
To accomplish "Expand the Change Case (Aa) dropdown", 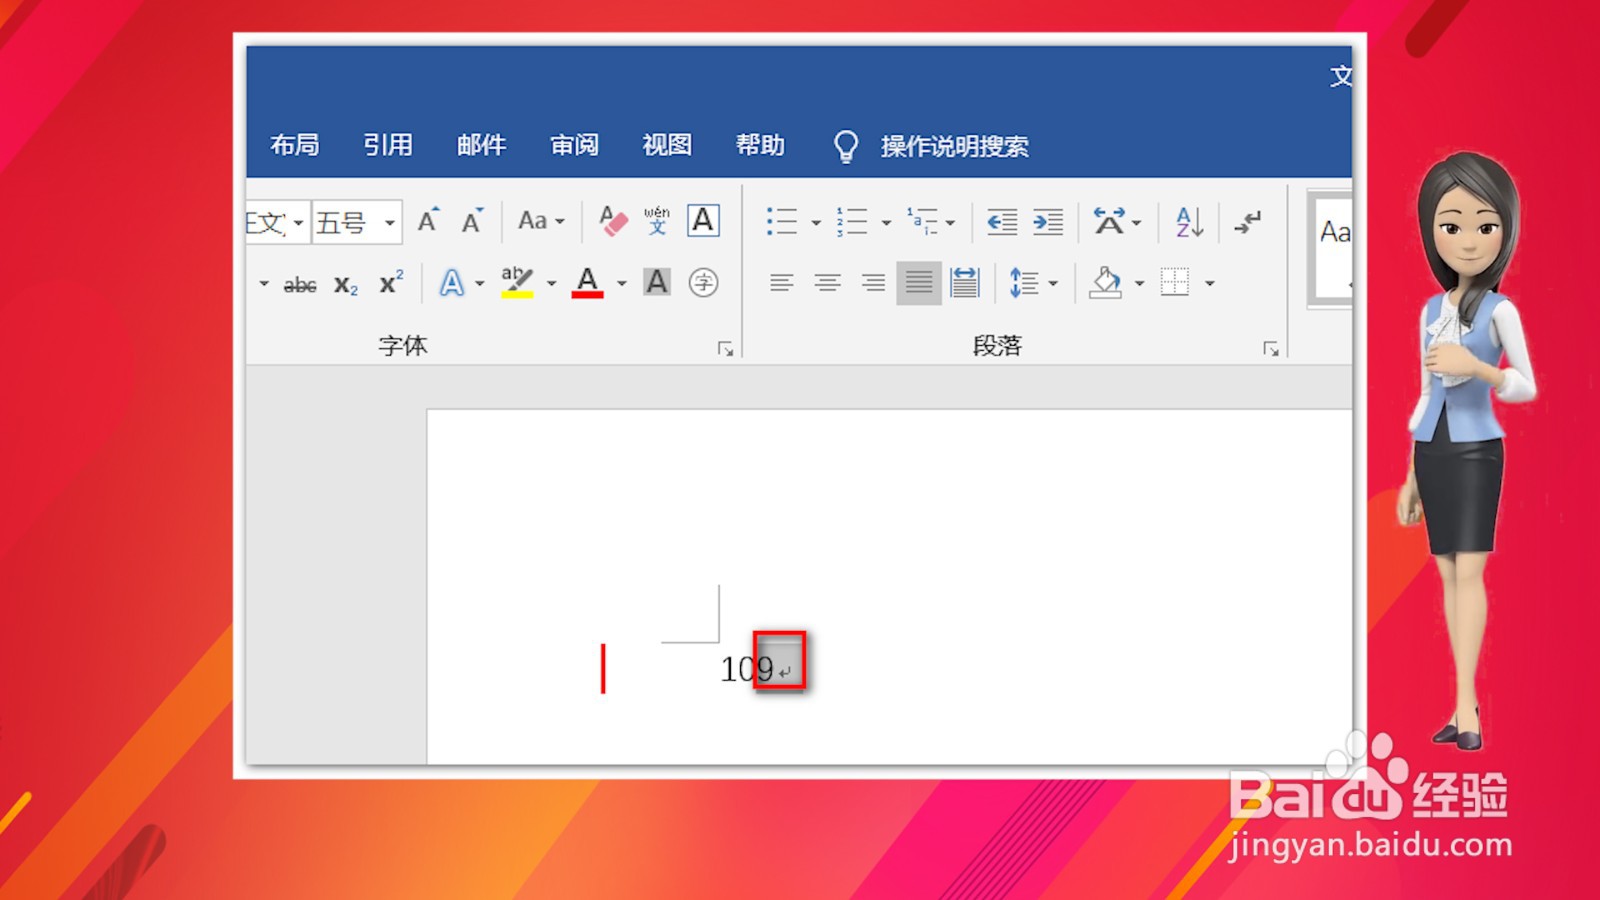I will coord(560,222).
